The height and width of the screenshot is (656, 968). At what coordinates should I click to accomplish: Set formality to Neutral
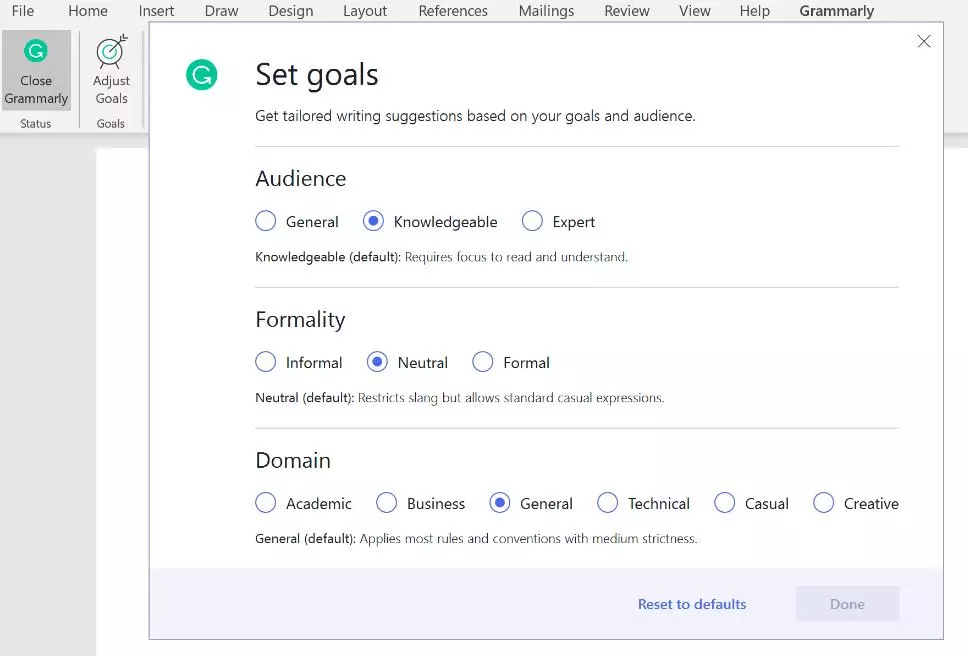pos(377,362)
